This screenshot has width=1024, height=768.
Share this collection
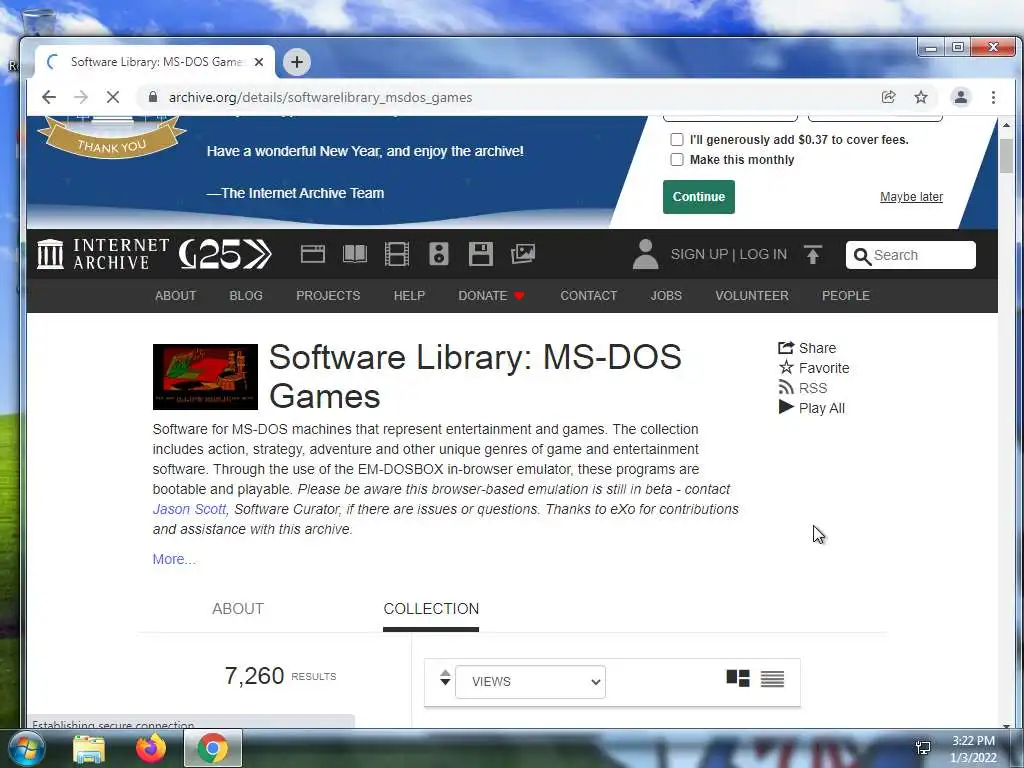click(807, 348)
